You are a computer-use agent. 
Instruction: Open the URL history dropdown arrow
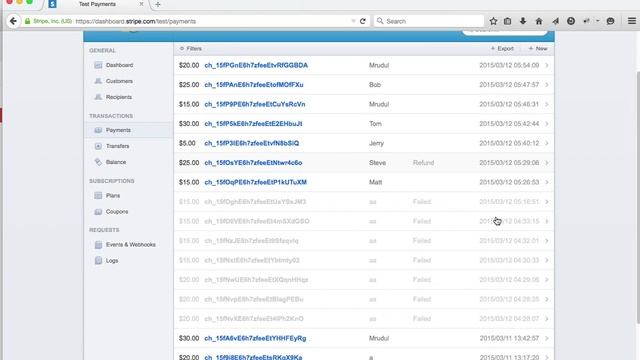click(353, 21)
